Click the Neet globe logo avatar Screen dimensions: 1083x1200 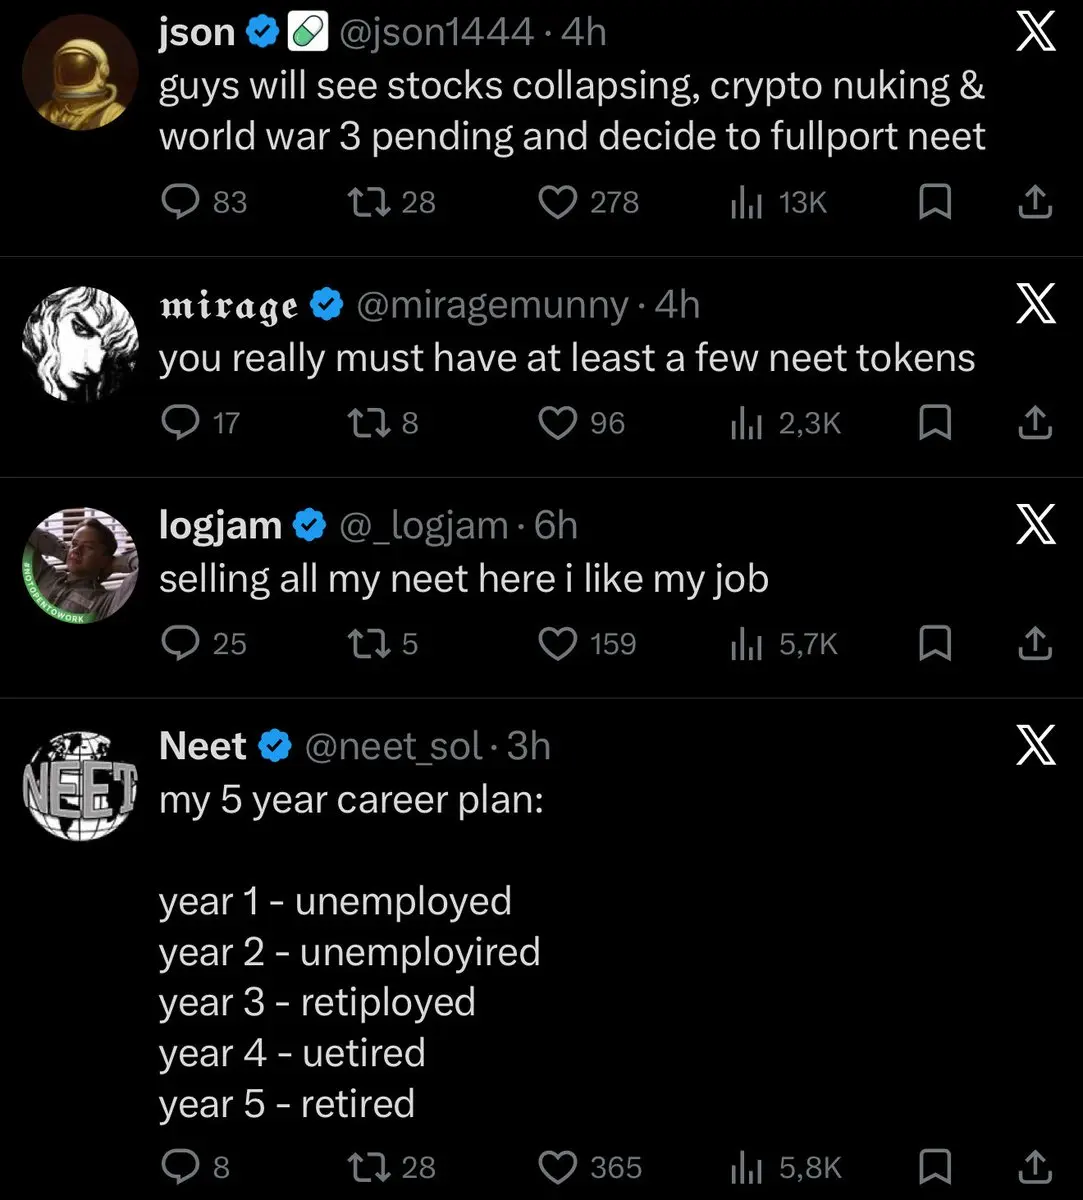point(80,786)
